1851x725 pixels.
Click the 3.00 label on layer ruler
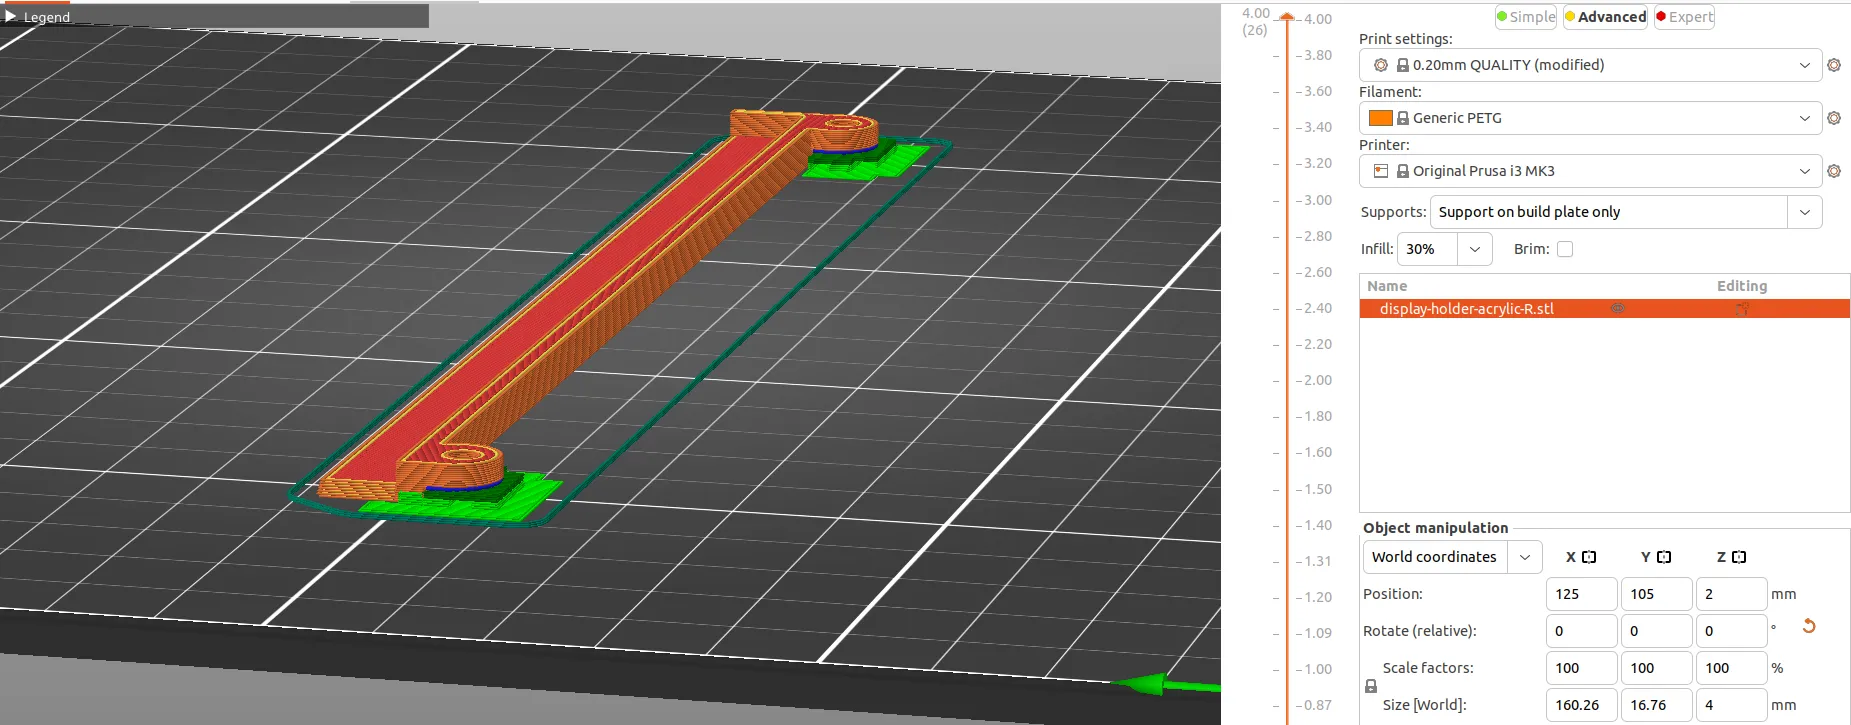coord(1318,200)
